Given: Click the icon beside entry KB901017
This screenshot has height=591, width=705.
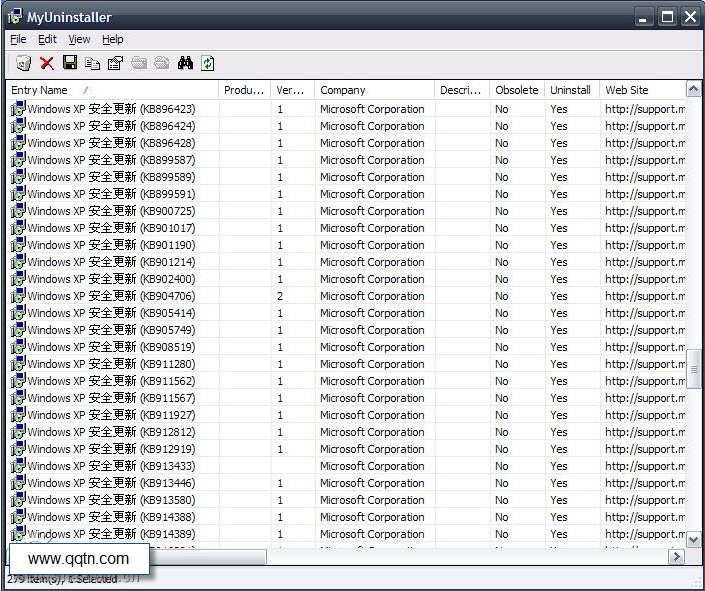Looking at the screenshot, I should coord(18,228).
